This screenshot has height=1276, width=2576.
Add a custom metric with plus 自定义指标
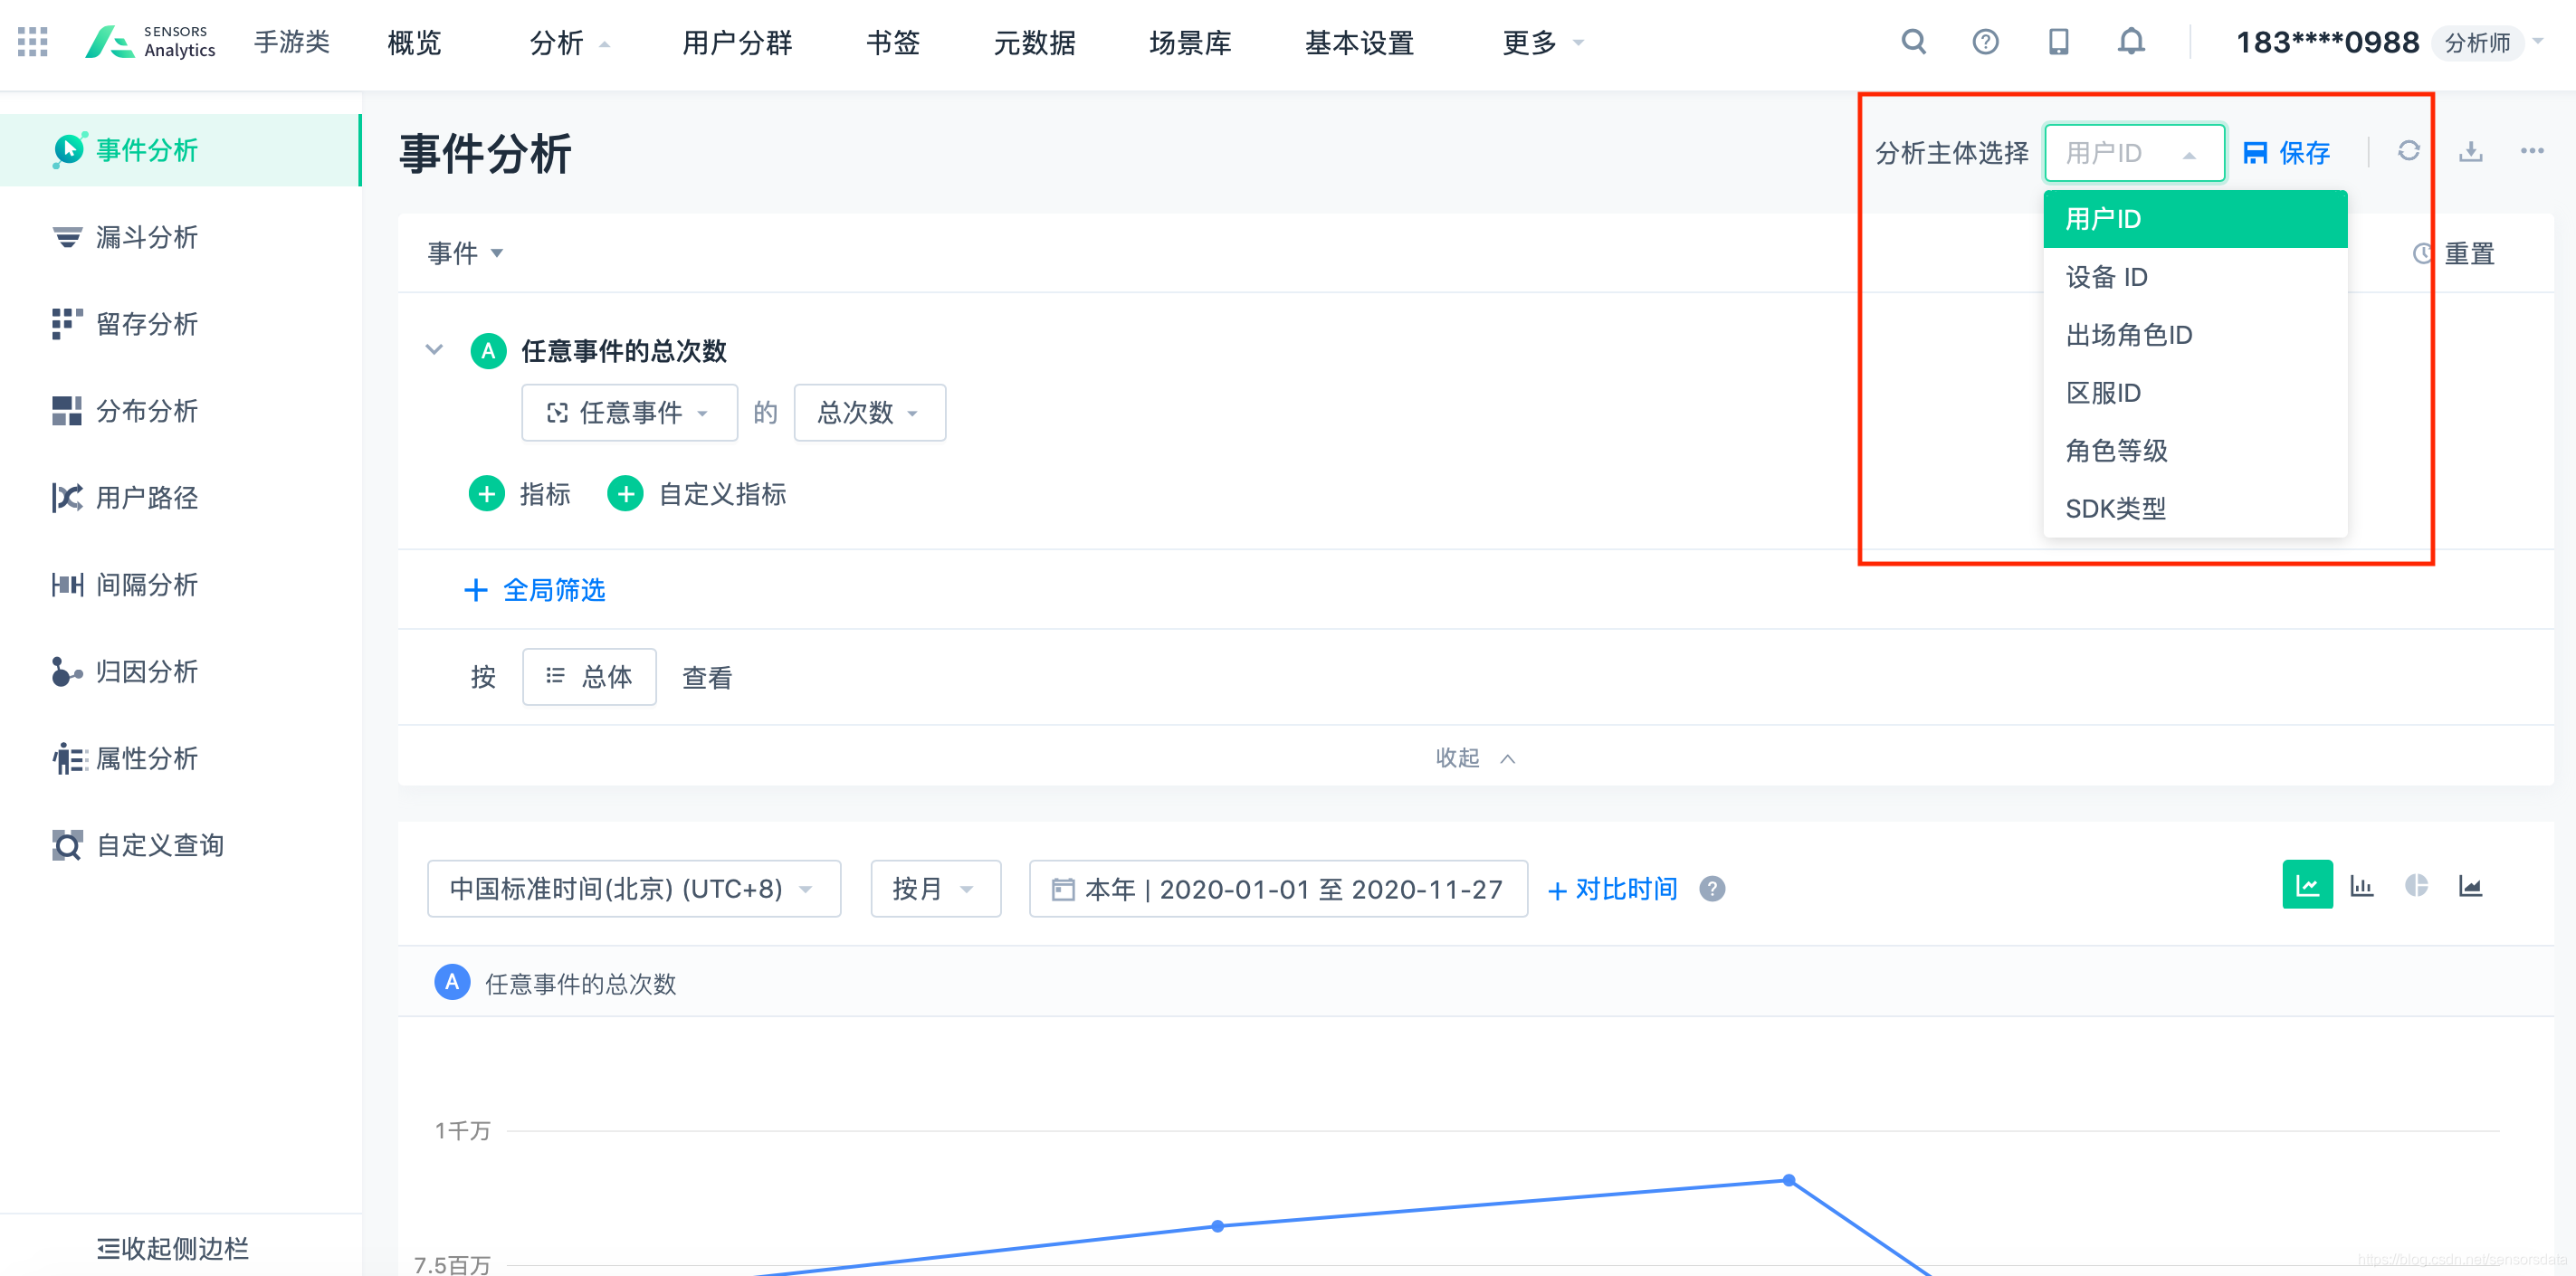697,494
